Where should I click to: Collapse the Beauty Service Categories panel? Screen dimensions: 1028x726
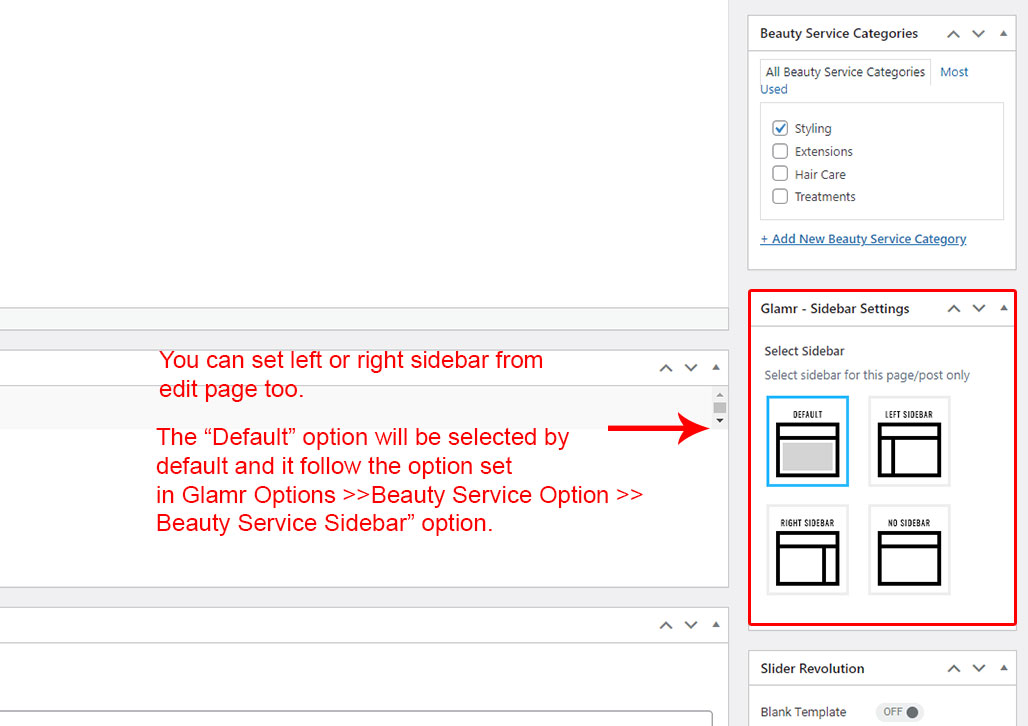tap(1003, 33)
